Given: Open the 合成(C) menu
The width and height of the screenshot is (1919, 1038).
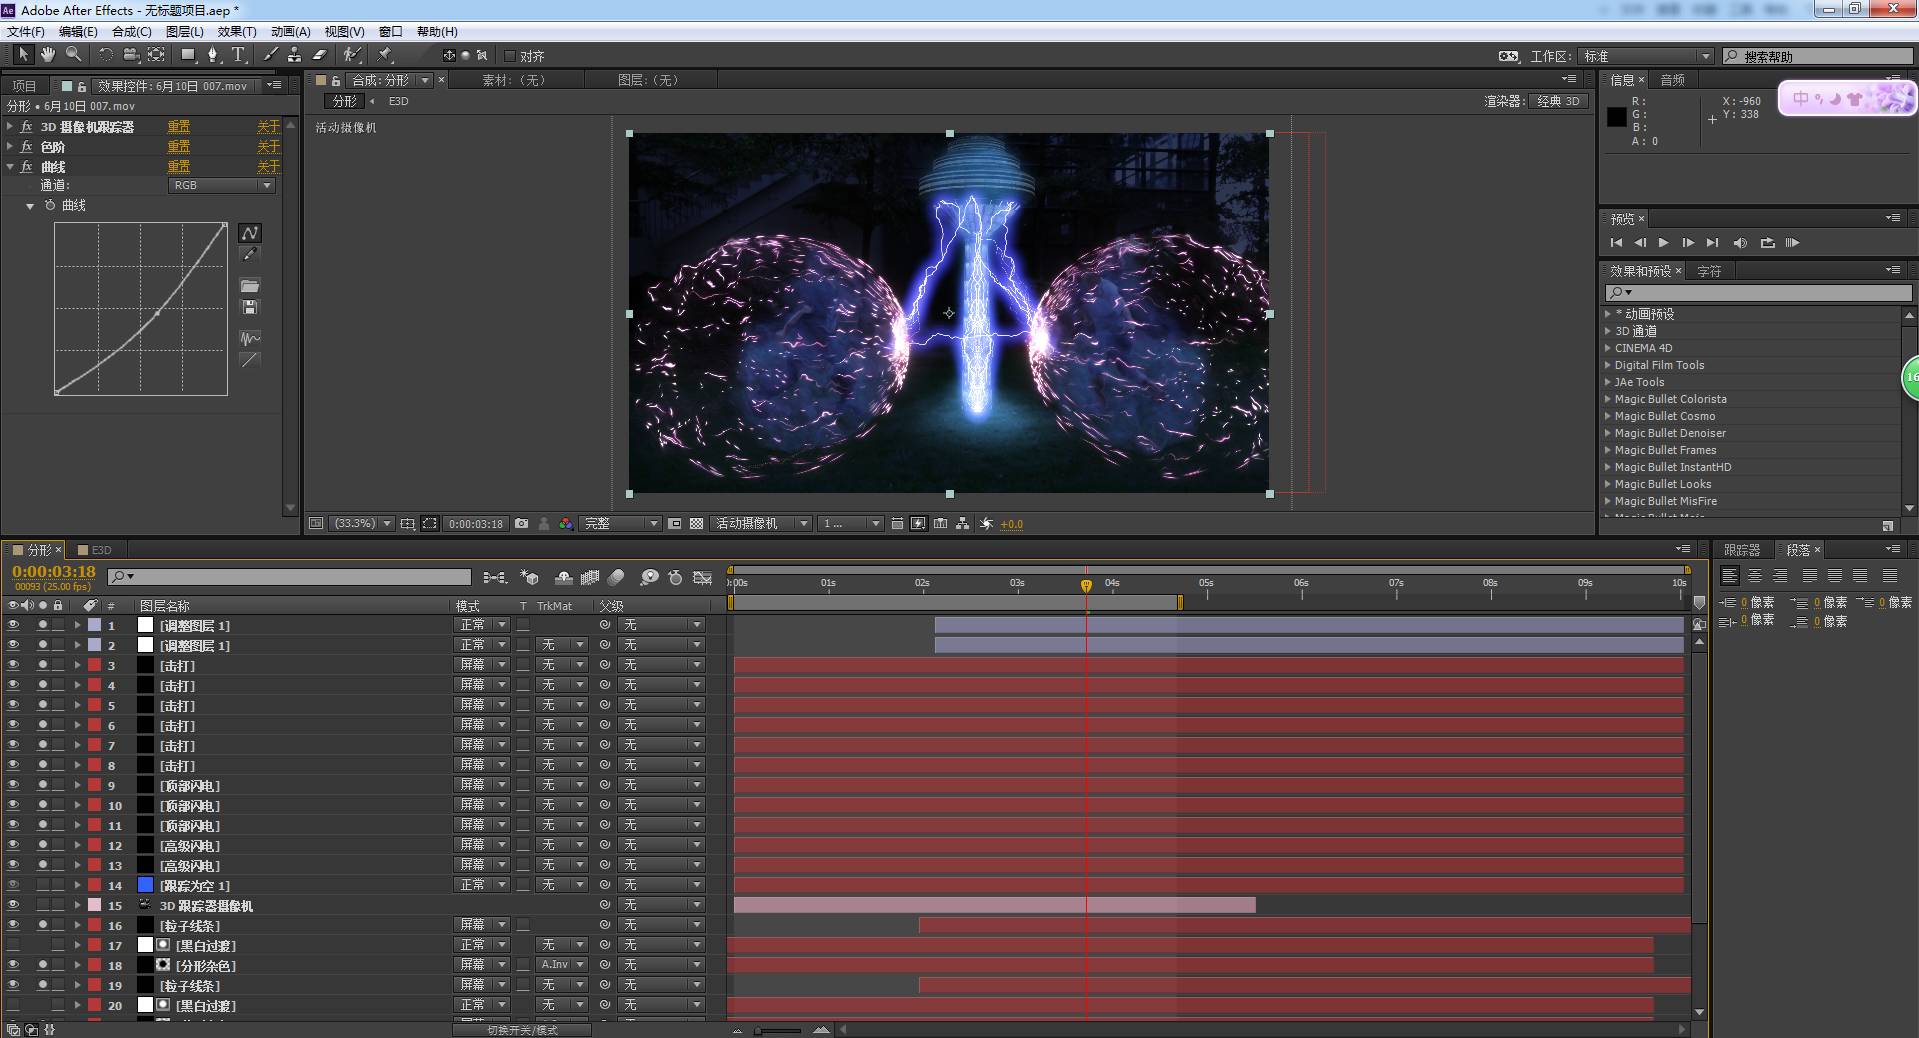Looking at the screenshot, I should point(131,32).
